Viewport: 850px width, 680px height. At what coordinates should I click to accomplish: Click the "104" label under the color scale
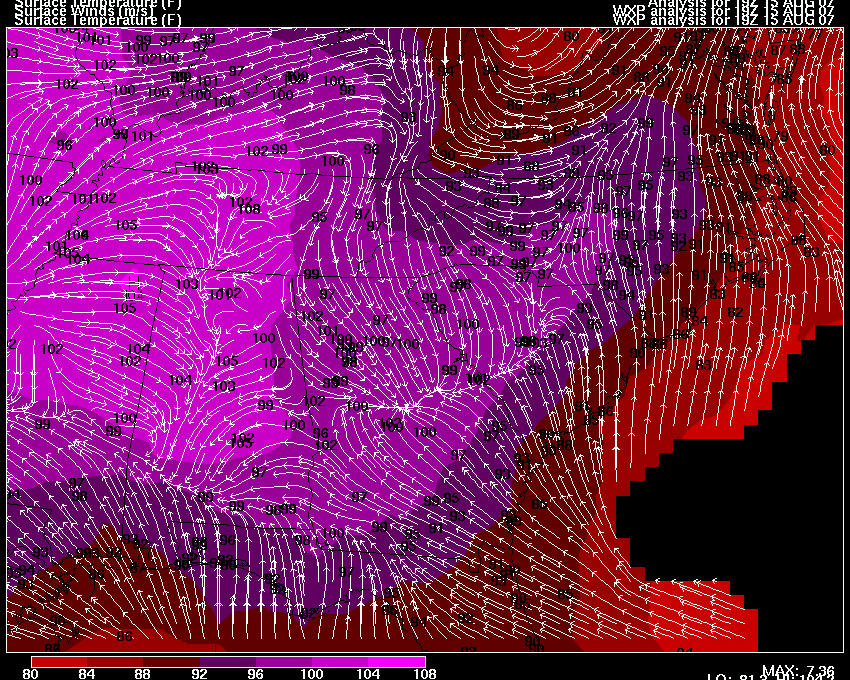(x=369, y=674)
